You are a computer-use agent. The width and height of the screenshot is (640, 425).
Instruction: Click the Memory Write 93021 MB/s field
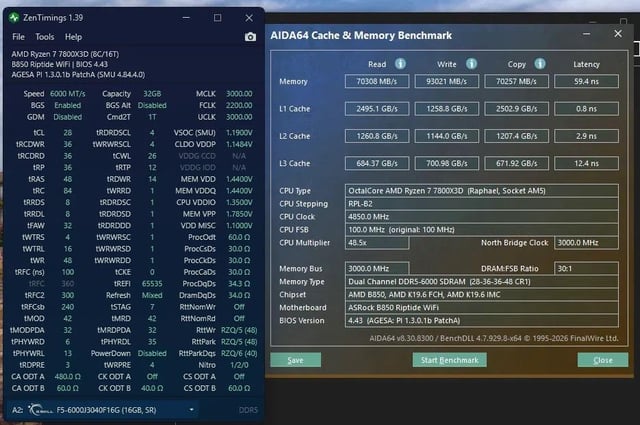click(447, 81)
